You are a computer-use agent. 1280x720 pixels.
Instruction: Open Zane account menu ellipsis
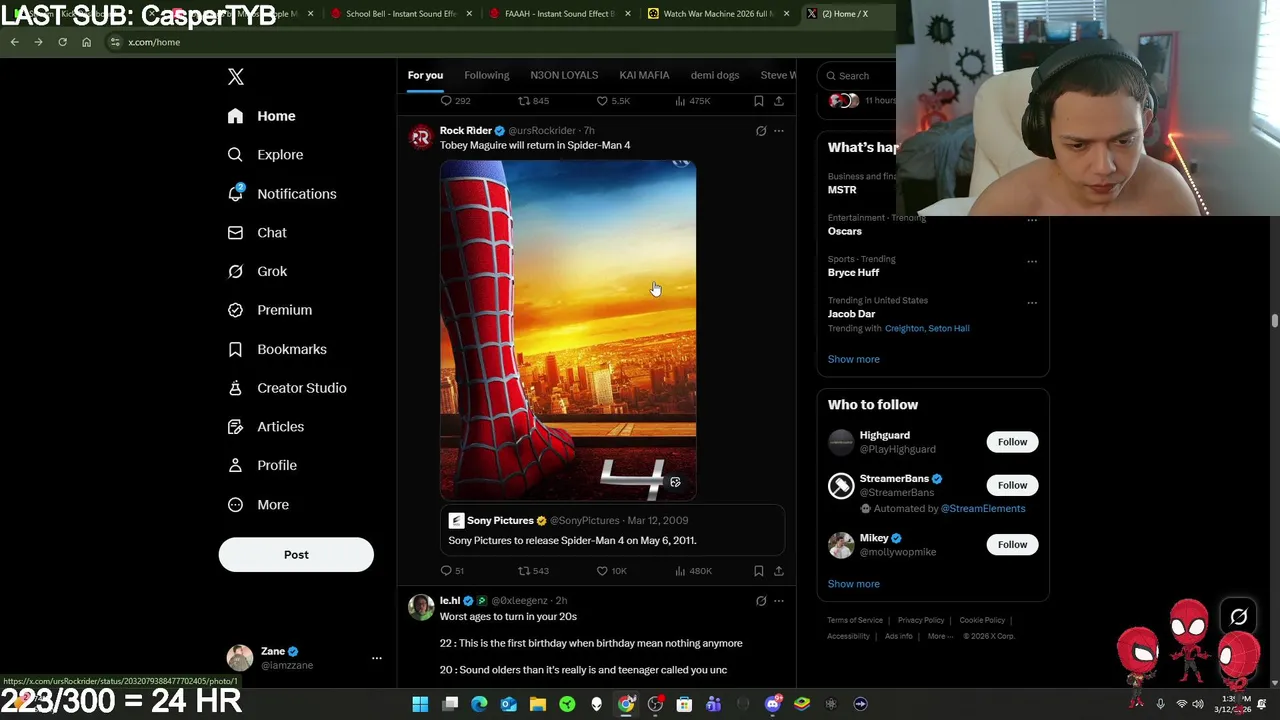coord(377,658)
